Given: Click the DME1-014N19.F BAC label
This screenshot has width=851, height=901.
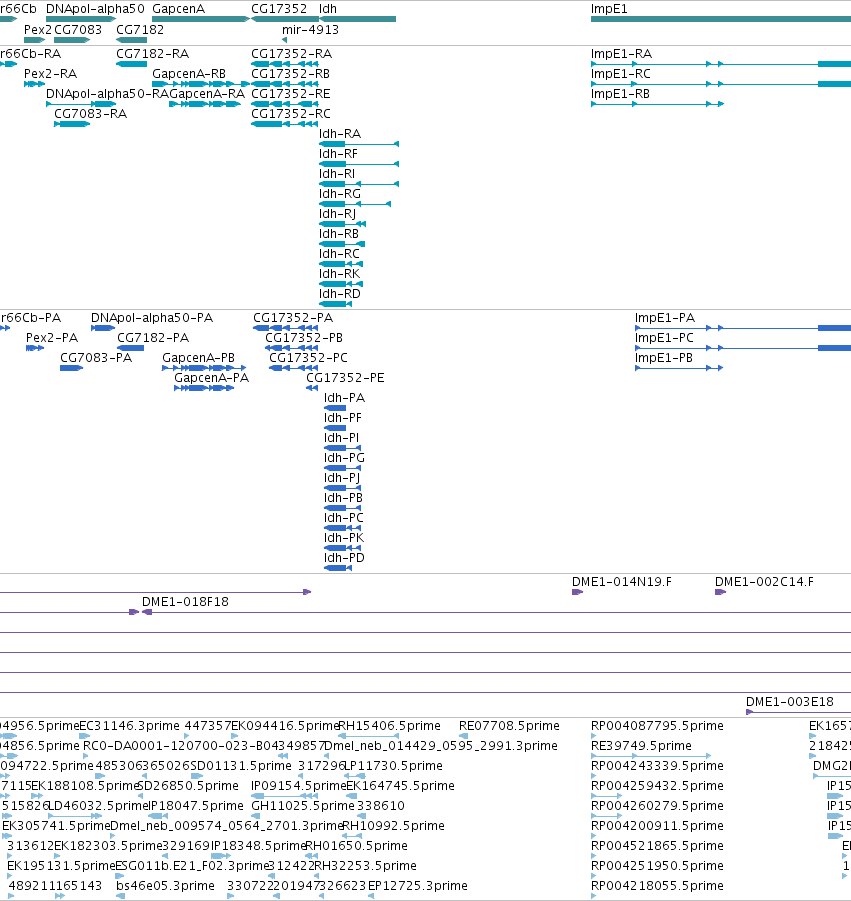Looking at the screenshot, I should coord(622,582).
